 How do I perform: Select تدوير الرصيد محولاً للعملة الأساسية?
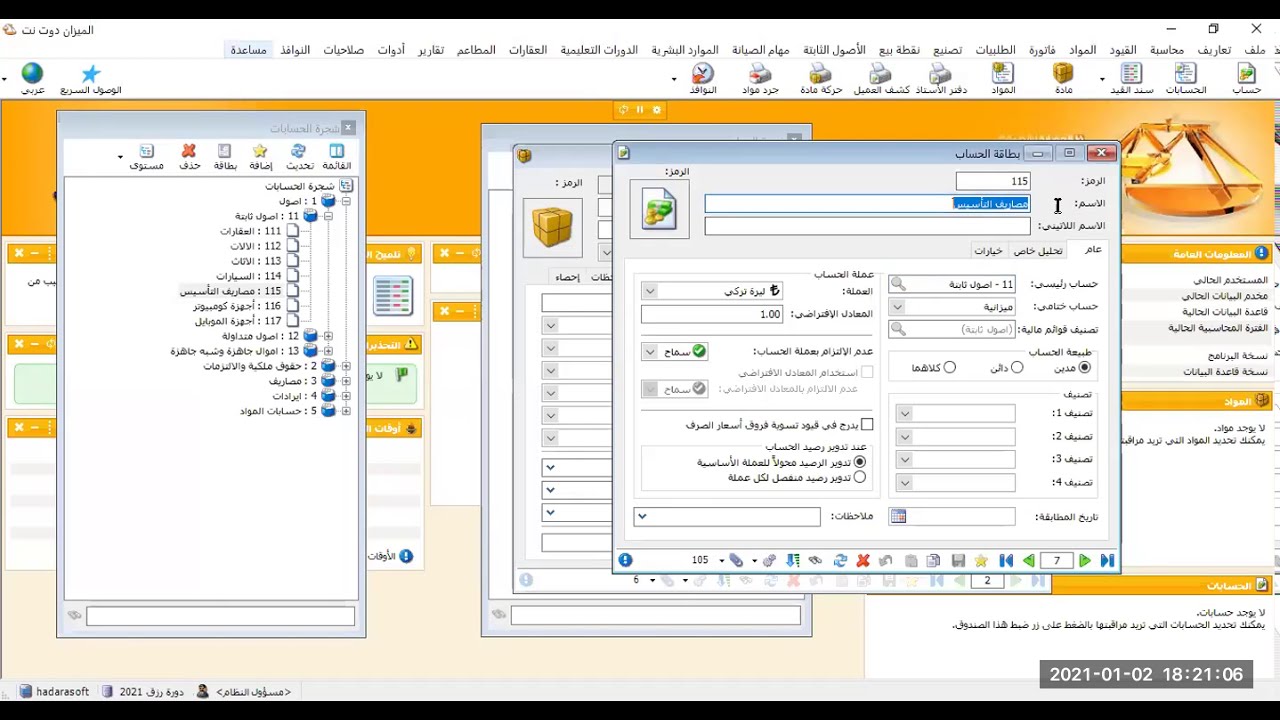(x=860, y=462)
